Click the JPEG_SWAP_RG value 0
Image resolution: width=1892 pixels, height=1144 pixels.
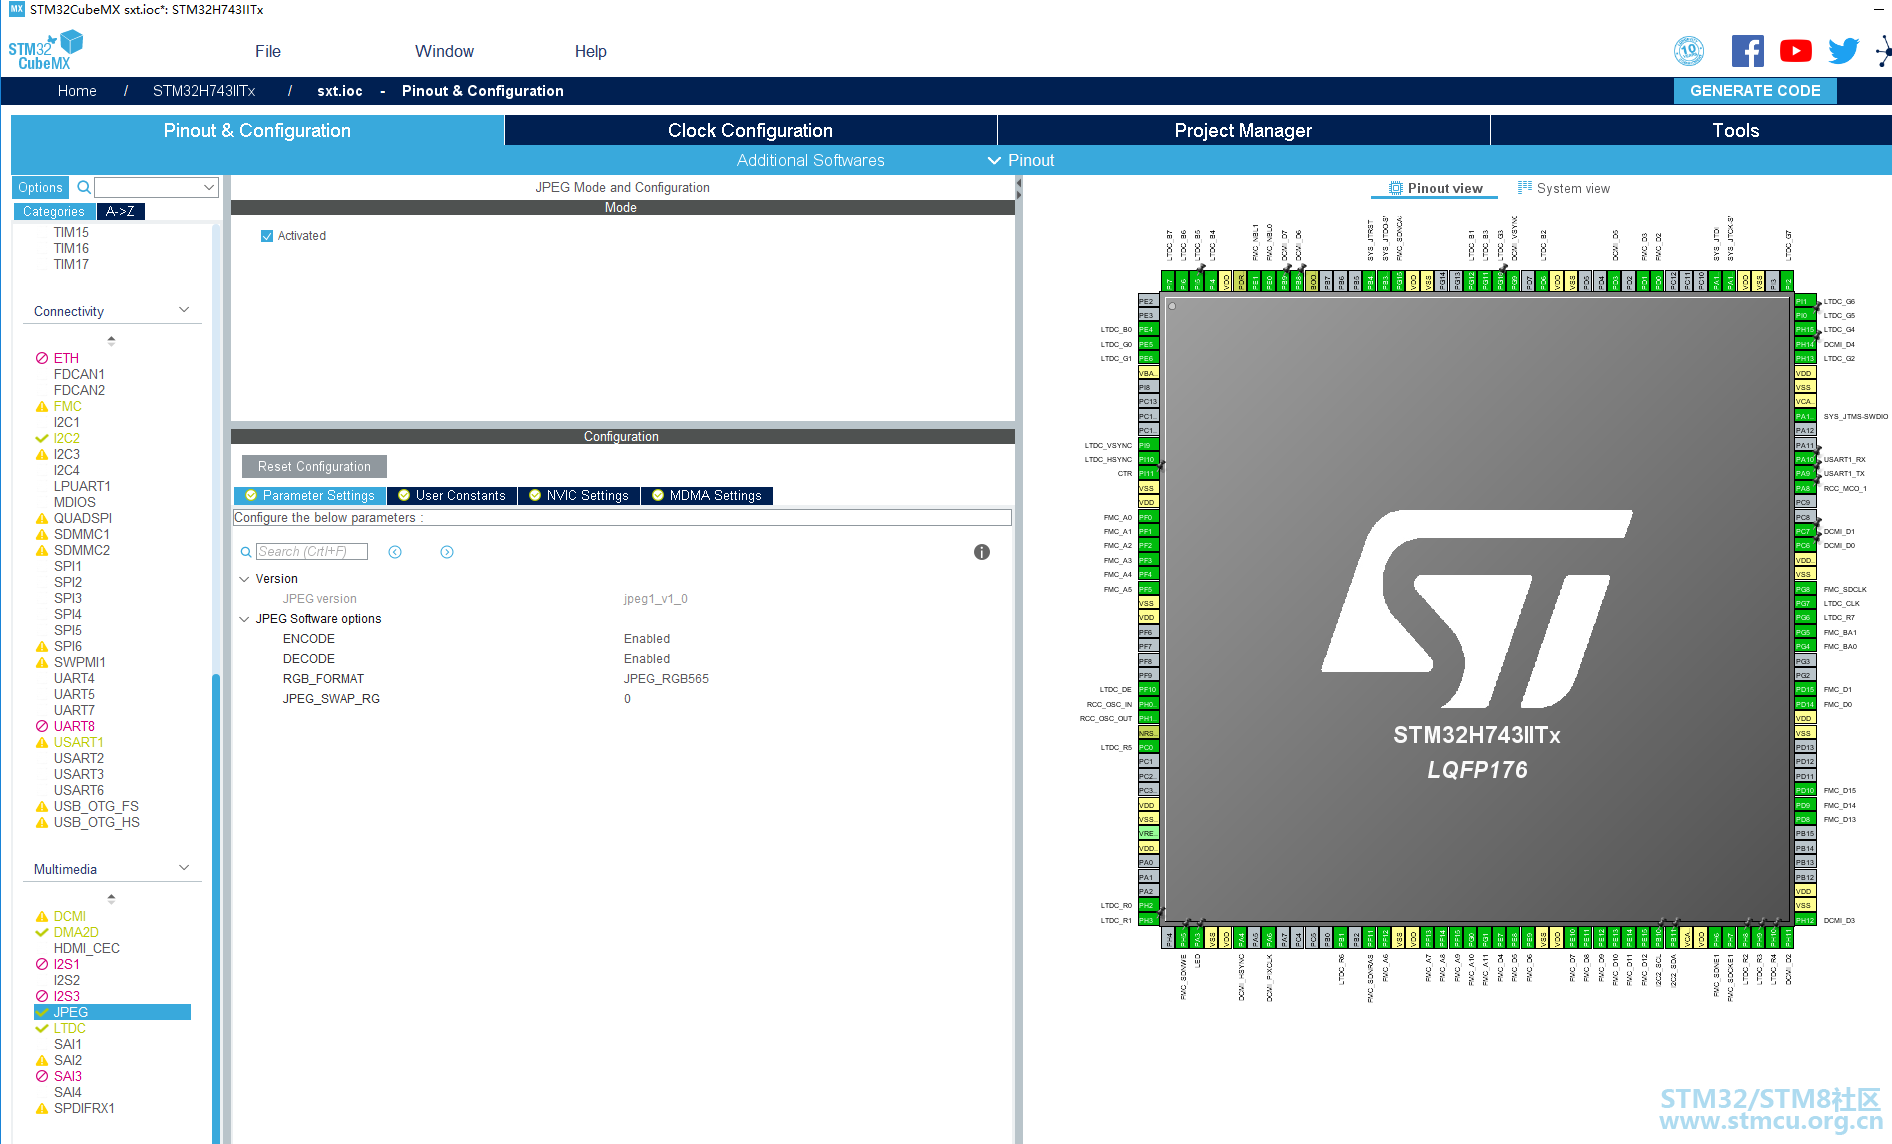627,699
